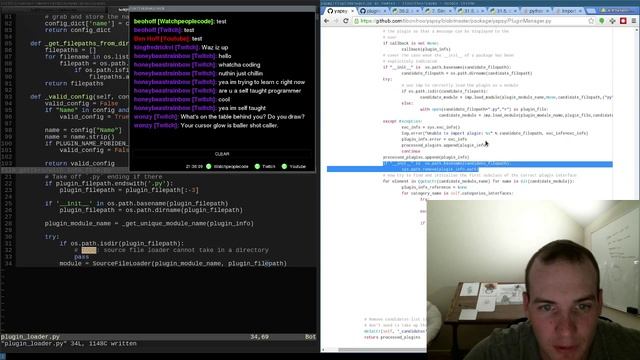Click CLEAR in the chat window
The image size is (640, 360).
click(x=222, y=154)
